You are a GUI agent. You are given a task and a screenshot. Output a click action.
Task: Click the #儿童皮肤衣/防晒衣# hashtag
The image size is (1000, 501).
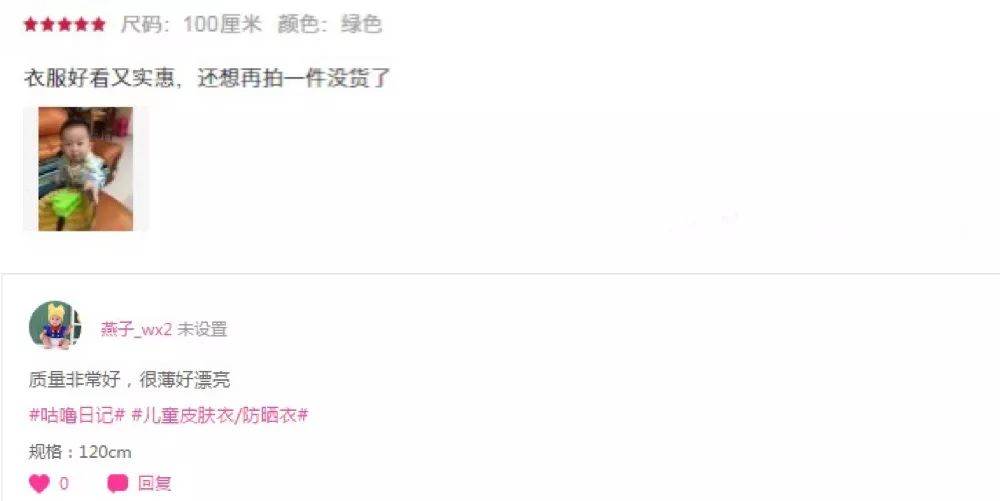(x=220, y=416)
